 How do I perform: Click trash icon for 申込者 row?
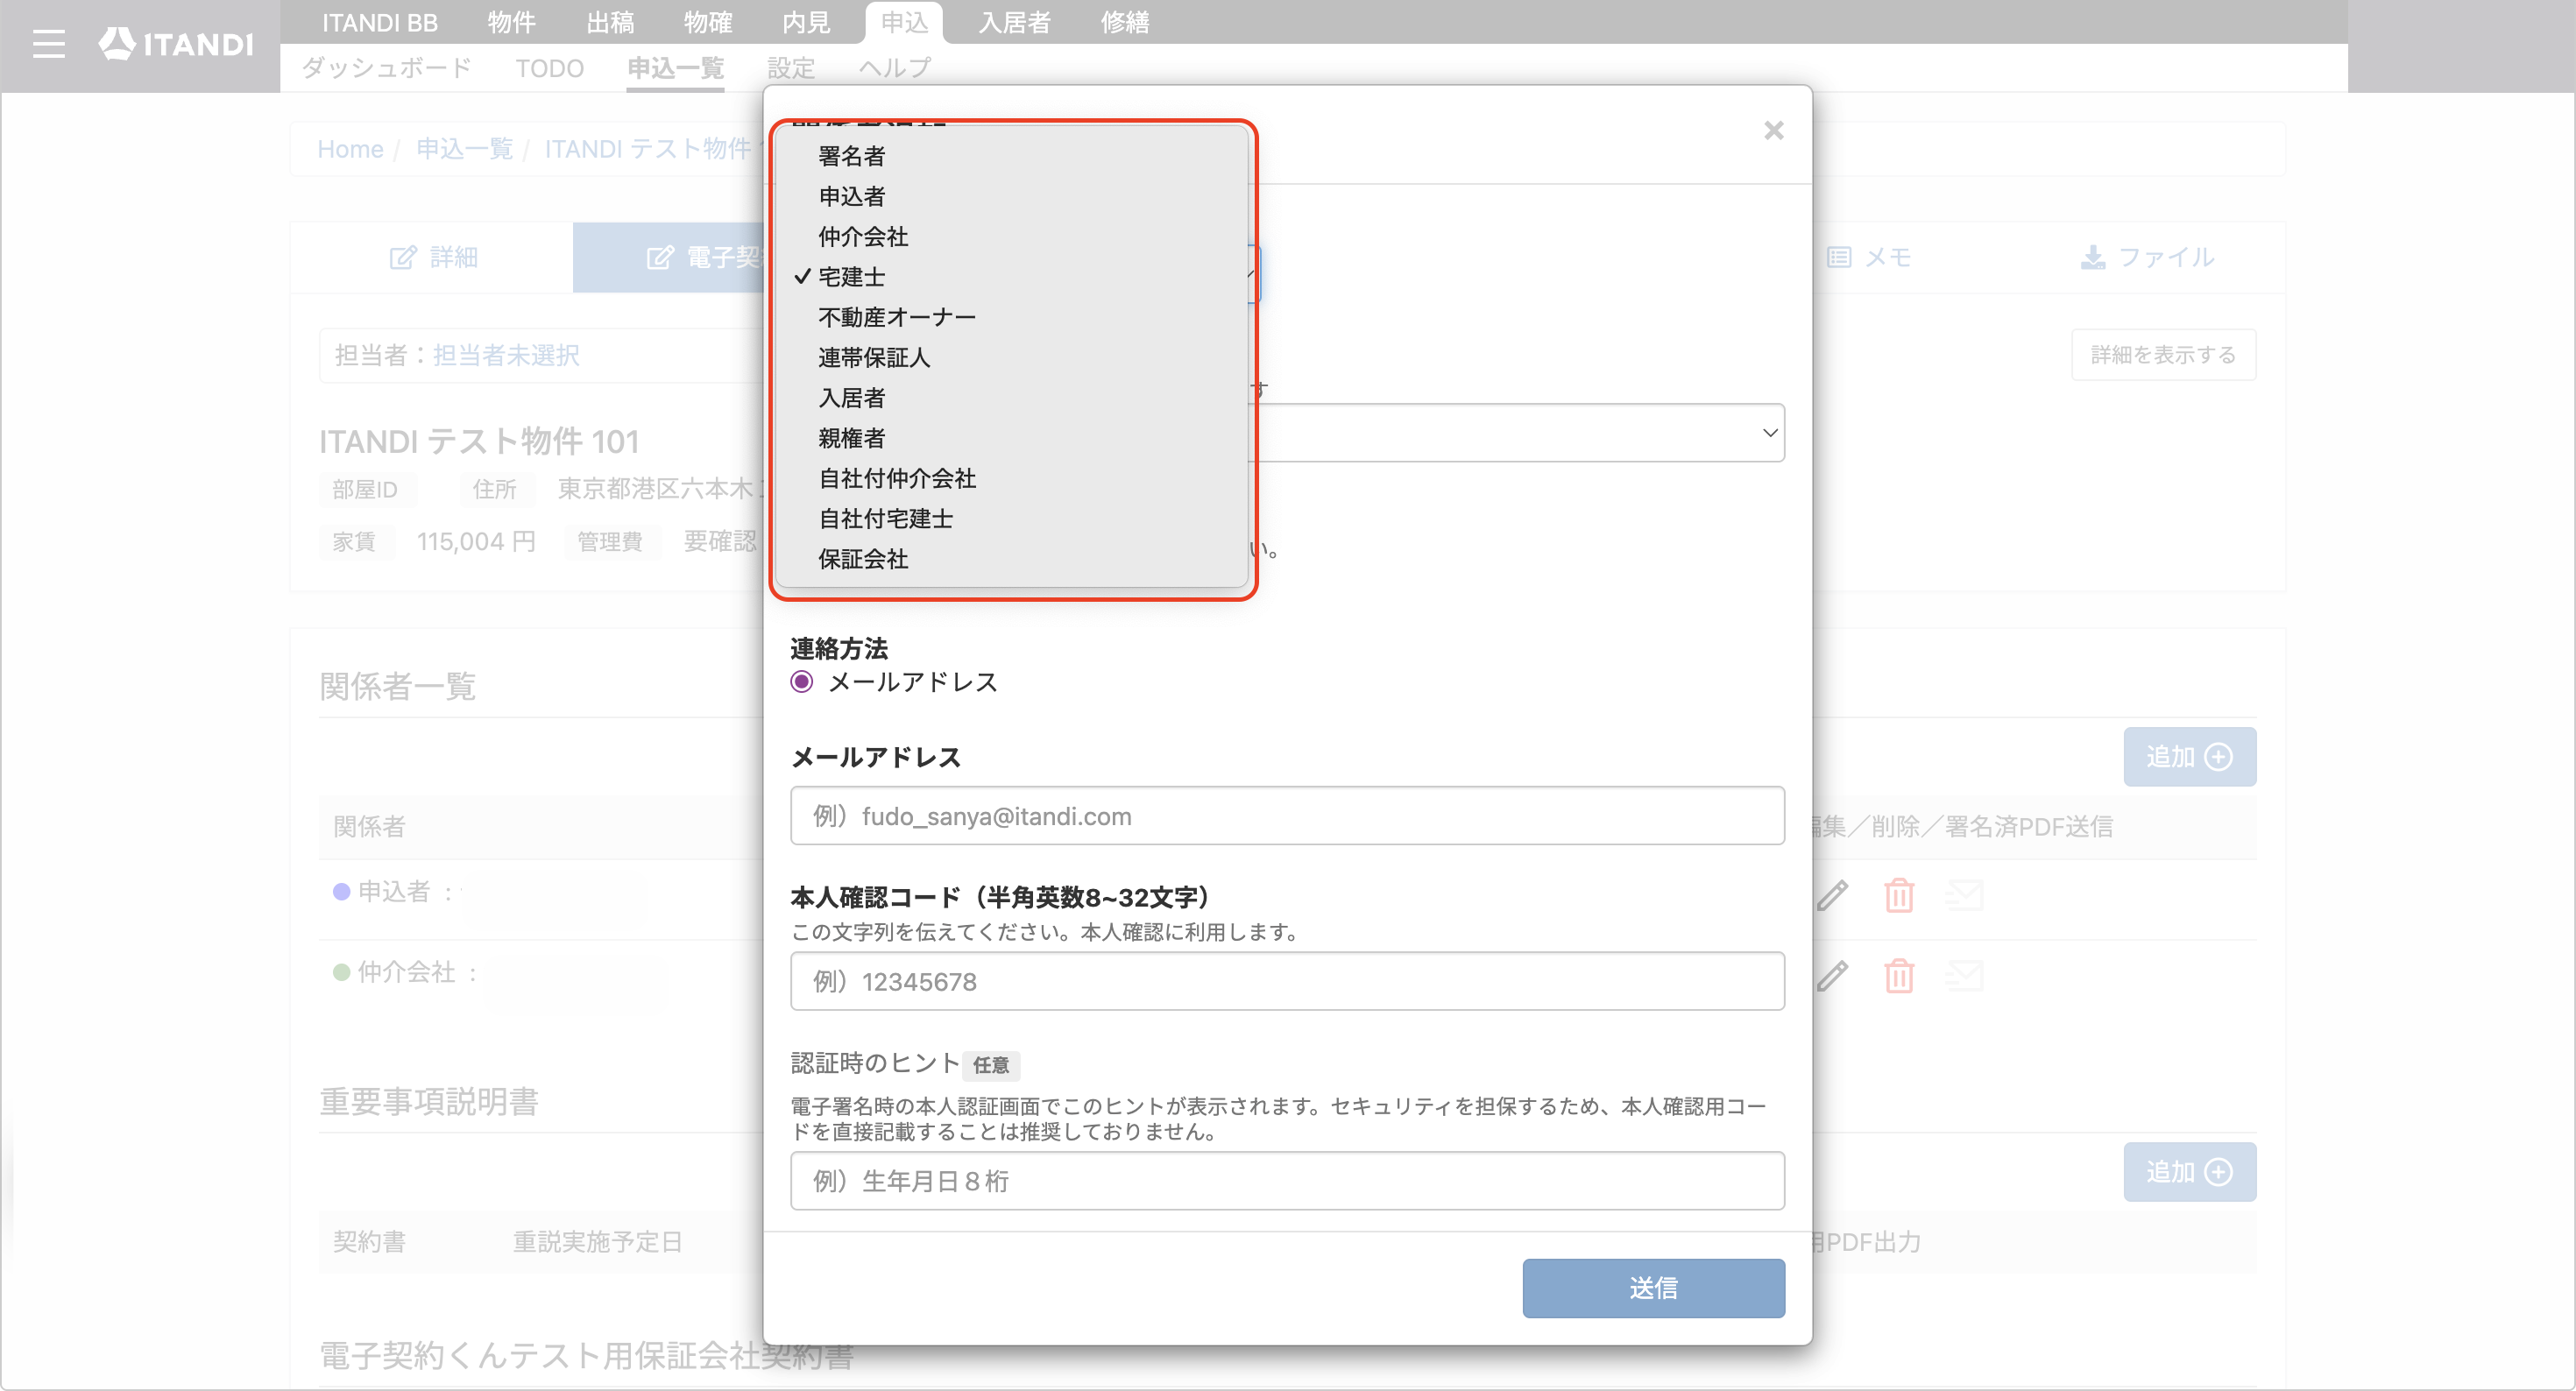(x=1899, y=895)
